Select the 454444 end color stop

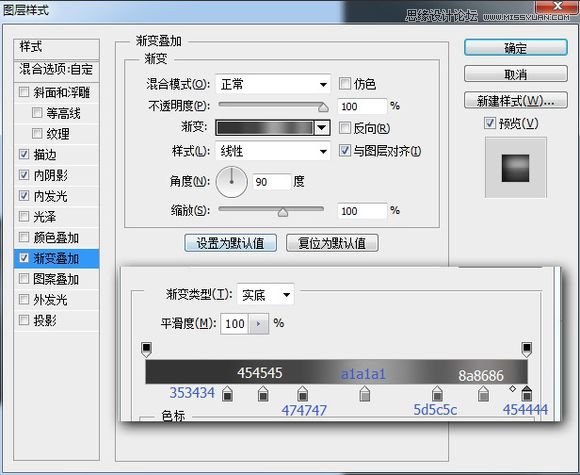(x=527, y=394)
